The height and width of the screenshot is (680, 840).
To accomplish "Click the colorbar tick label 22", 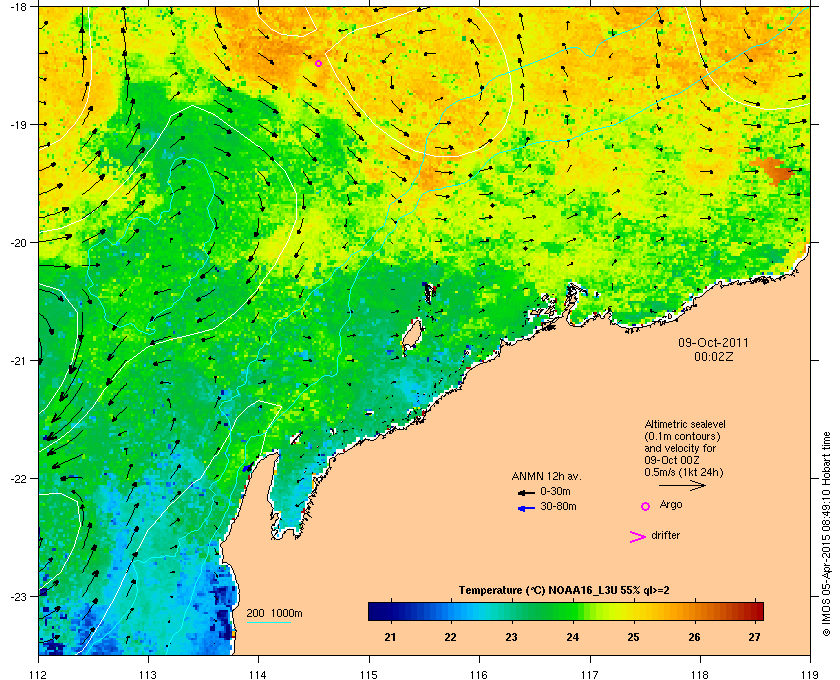I will click(451, 637).
